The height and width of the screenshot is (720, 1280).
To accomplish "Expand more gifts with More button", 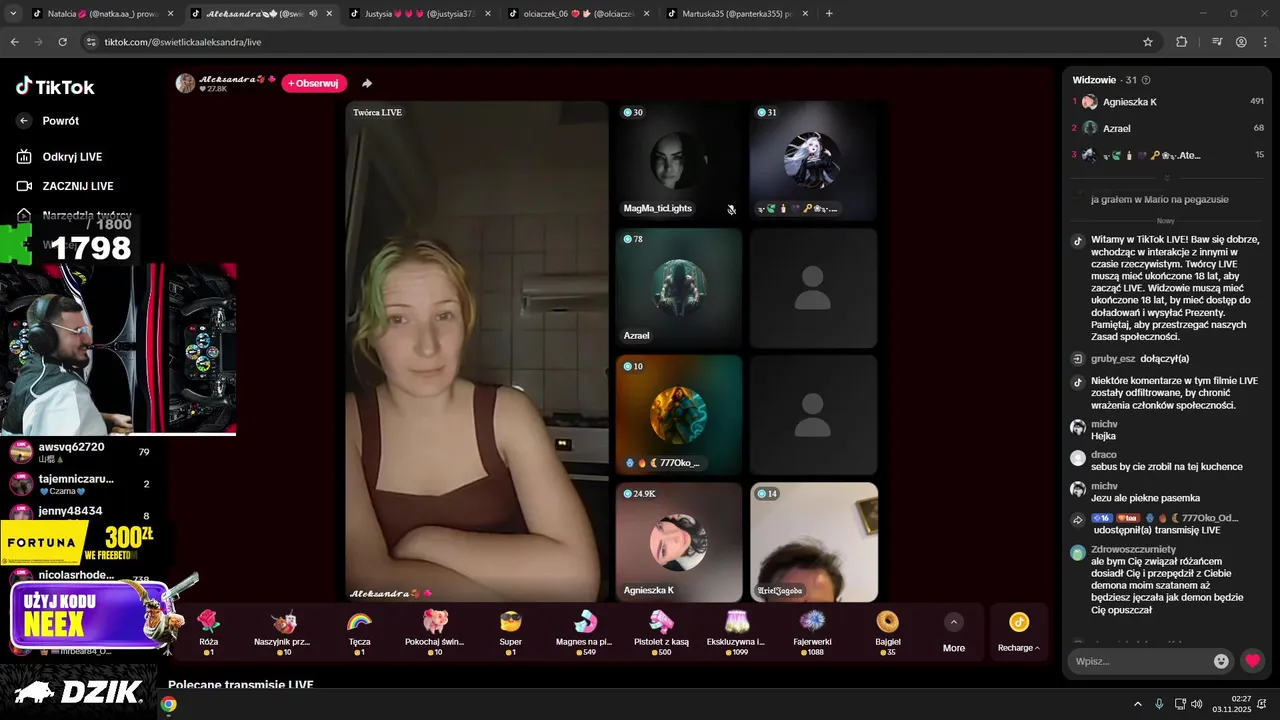I will 954,633.
